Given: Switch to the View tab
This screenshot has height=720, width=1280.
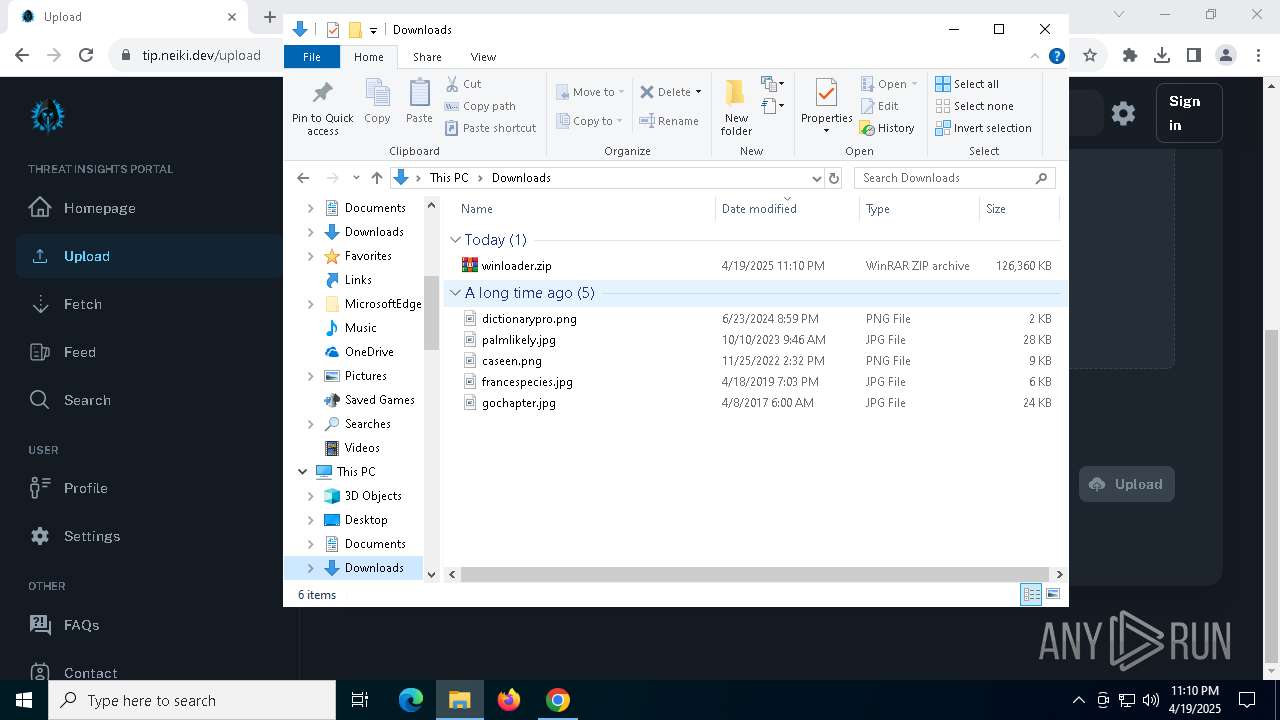Looking at the screenshot, I should click(483, 57).
